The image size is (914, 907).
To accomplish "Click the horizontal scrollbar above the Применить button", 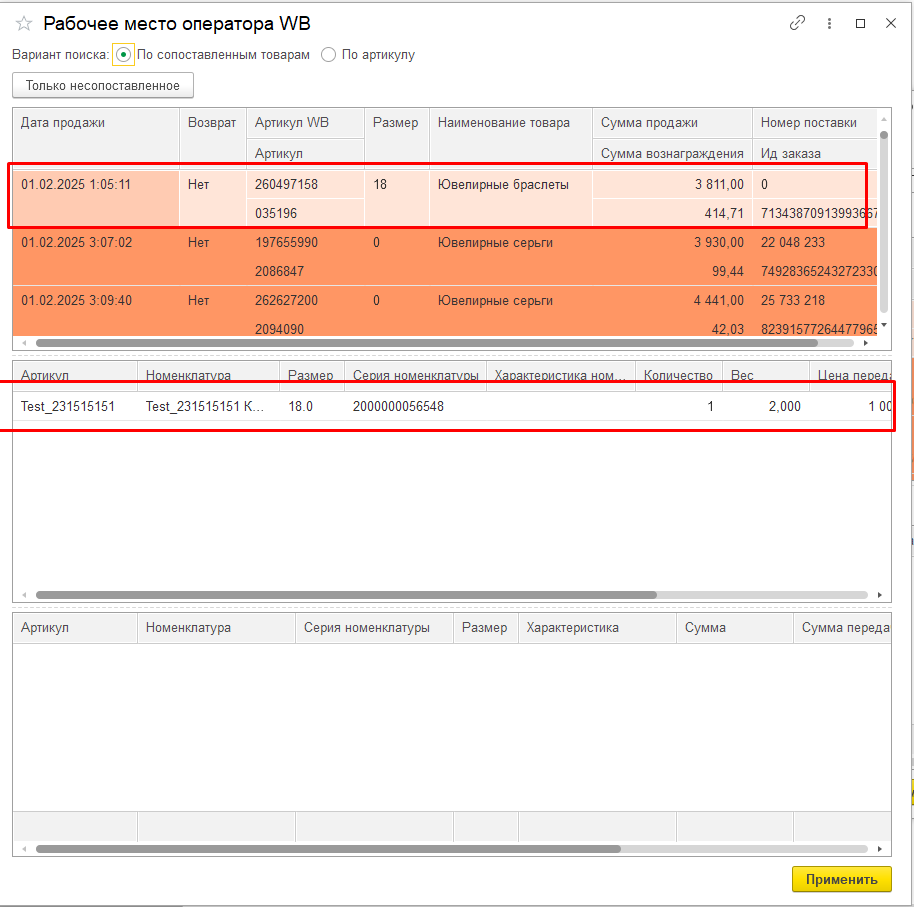I will [x=328, y=849].
